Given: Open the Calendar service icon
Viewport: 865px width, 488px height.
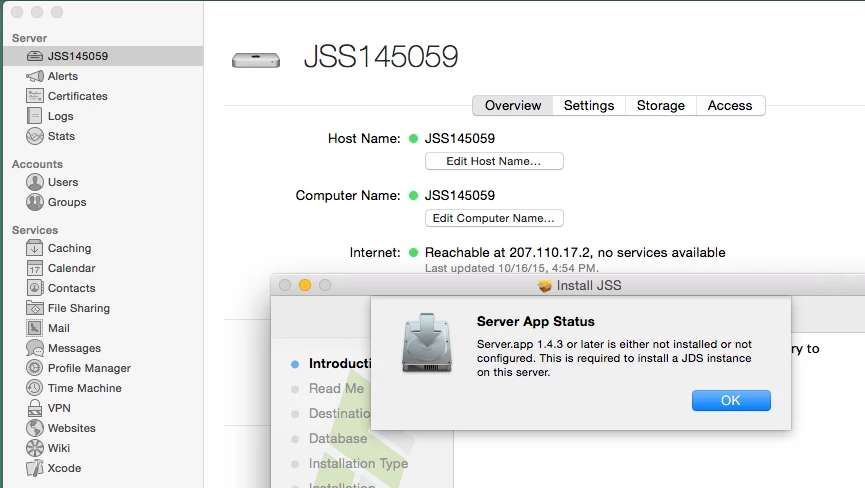Looking at the screenshot, I should click(34, 268).
